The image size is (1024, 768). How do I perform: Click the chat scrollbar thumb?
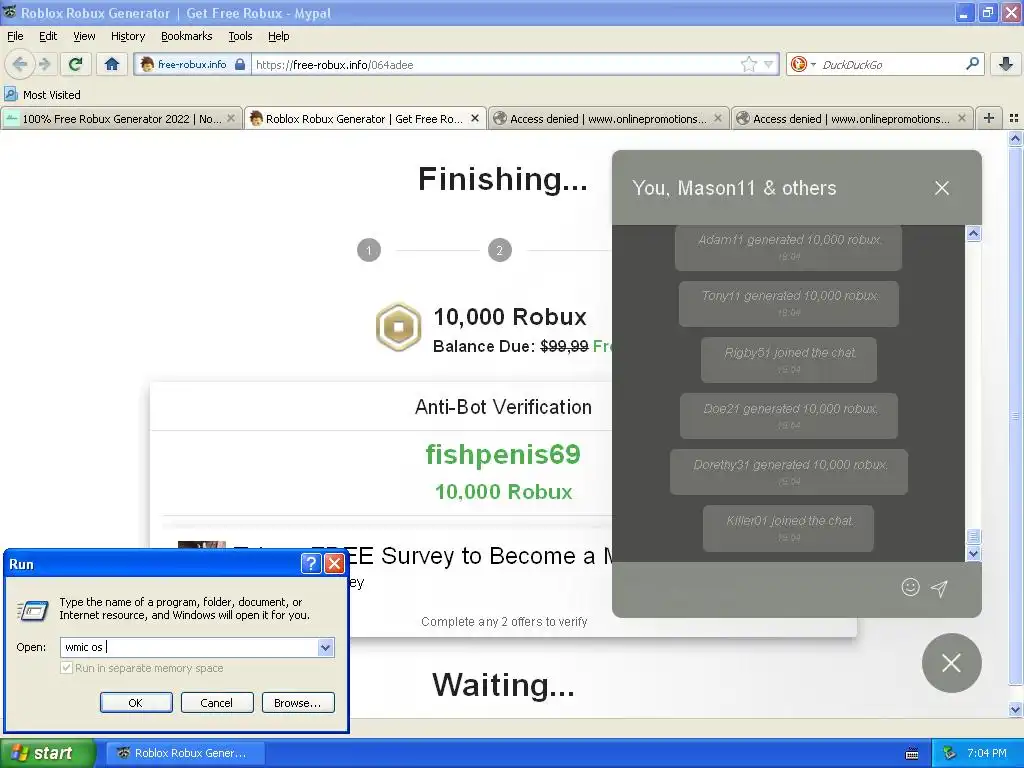pyautogui.click(x=974, y=537)
